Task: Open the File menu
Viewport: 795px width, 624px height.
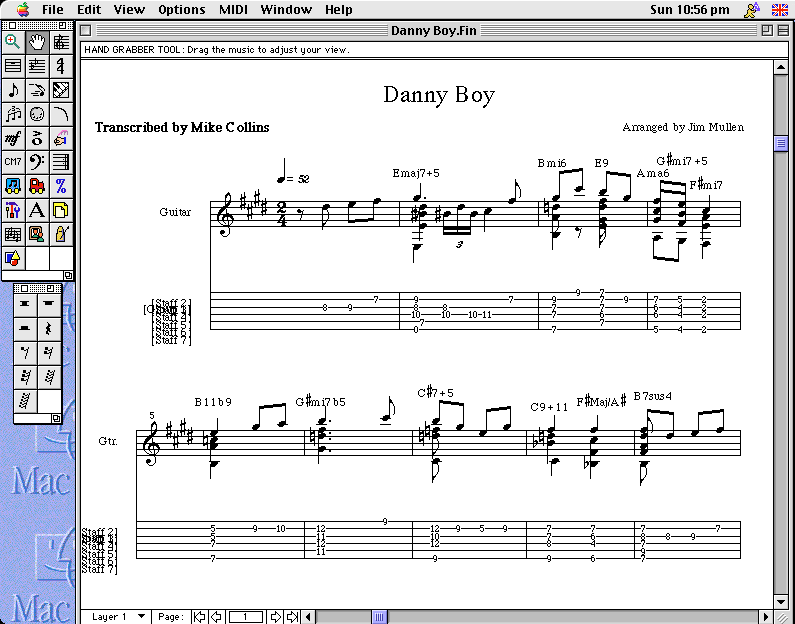Action: click(52, 10)
